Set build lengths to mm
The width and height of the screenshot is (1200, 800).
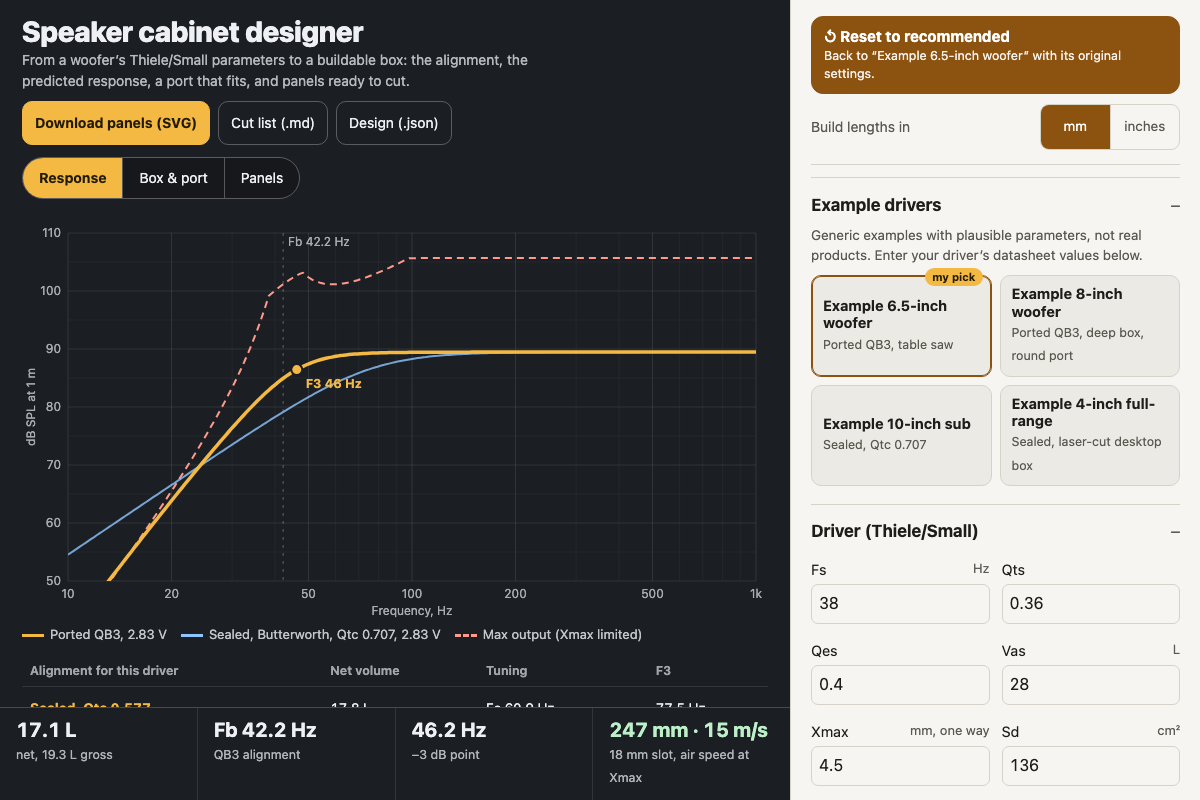[1075, 127]
